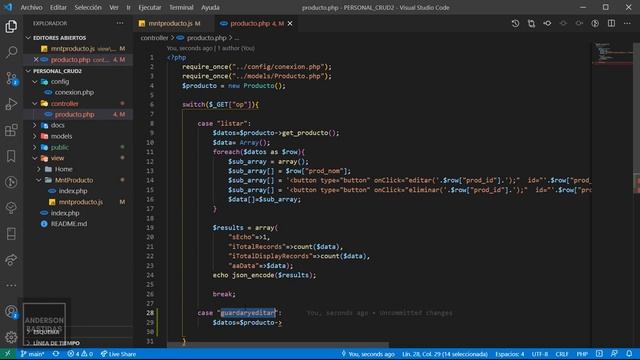
Task: Open mntproducto.js in MntProducto folder
Action: (80, 202)
